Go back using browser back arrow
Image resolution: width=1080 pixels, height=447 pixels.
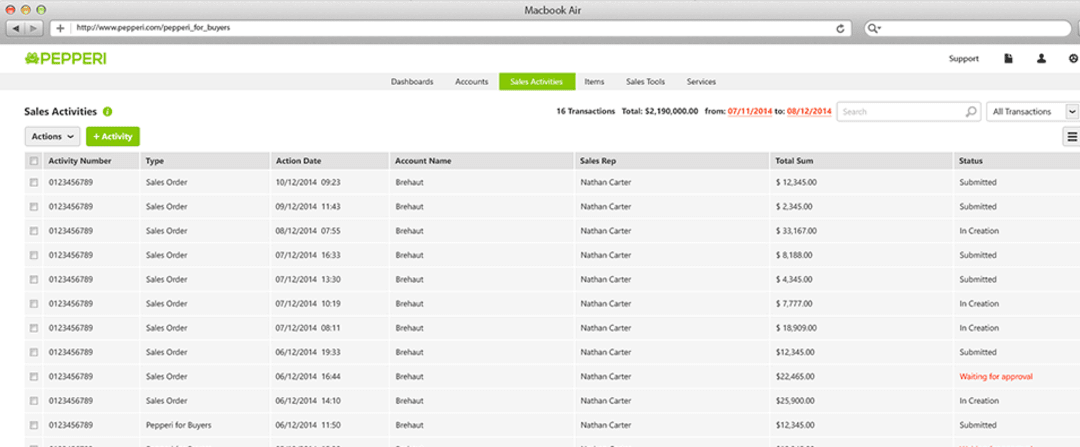pos(17,28)
